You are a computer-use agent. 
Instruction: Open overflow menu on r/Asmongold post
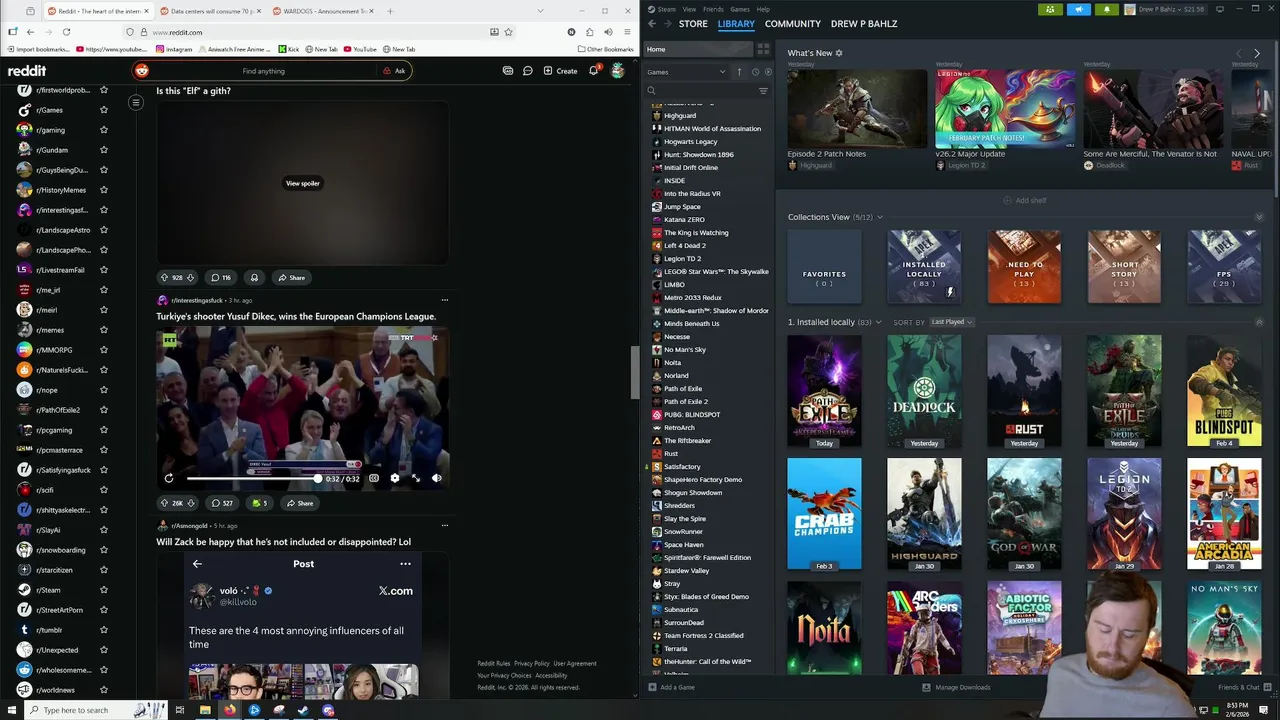[x=445, y=525]
